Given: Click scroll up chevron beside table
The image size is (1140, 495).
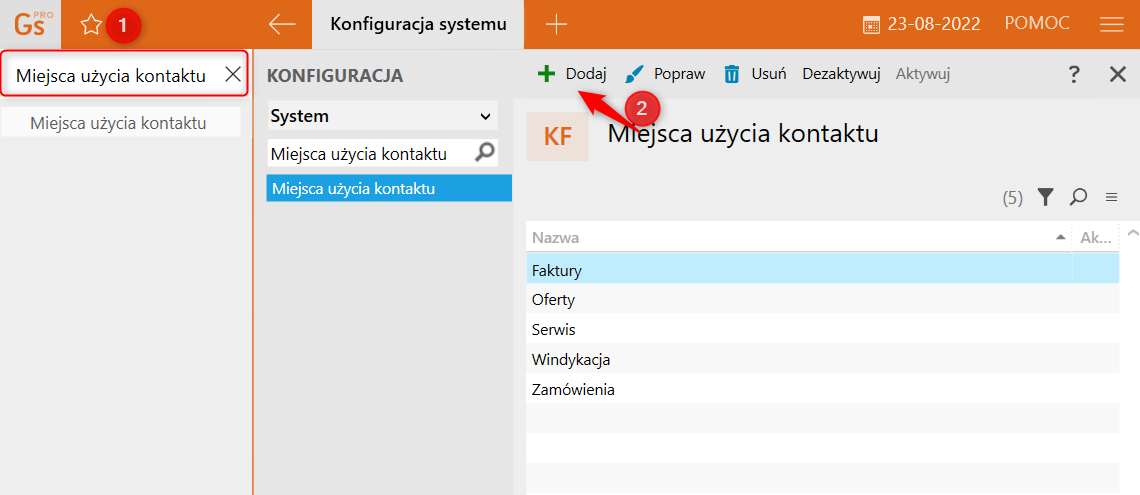Looking at the screenshot, I should point(1131,233).
